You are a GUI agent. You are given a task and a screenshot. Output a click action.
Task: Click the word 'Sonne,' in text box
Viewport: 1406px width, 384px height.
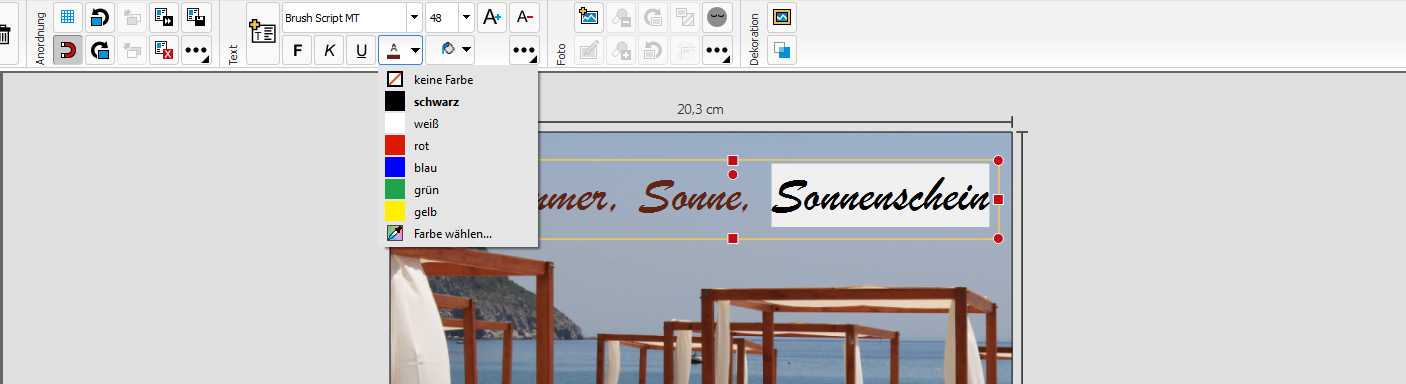click(x=695, y=197)
